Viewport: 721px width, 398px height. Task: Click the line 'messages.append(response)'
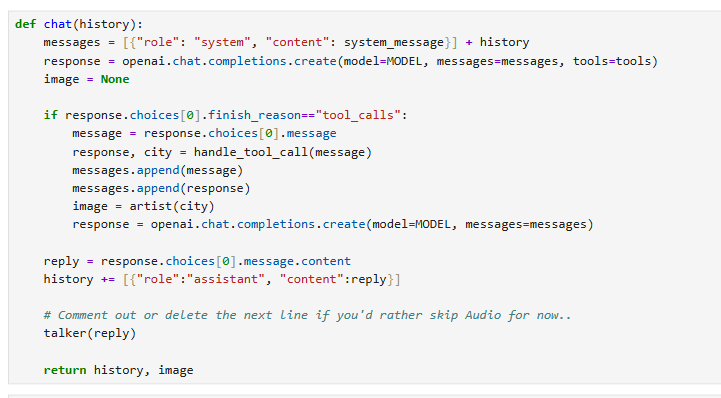(x=161, y=188)
